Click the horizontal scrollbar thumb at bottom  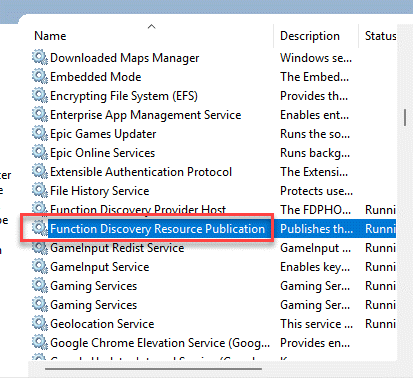click(153, 369)
